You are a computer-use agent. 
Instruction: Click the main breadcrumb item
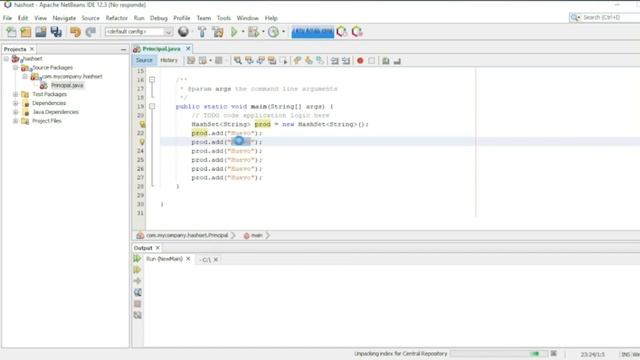click(257, 236)
